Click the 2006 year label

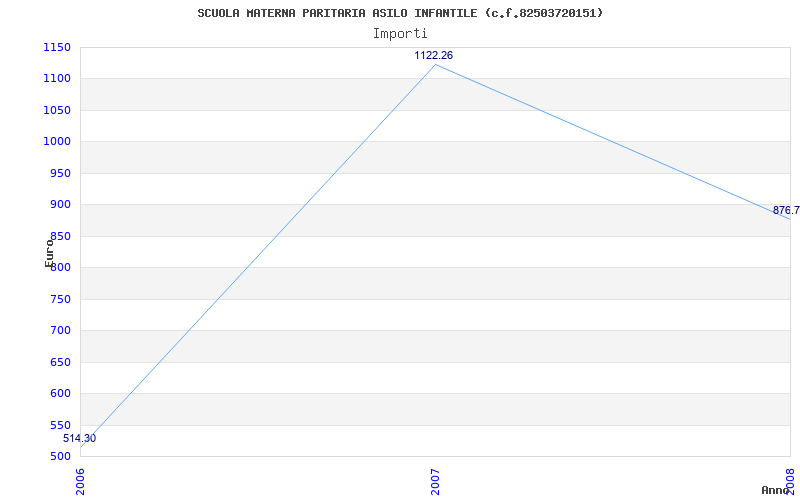click(x=80, y=481)
